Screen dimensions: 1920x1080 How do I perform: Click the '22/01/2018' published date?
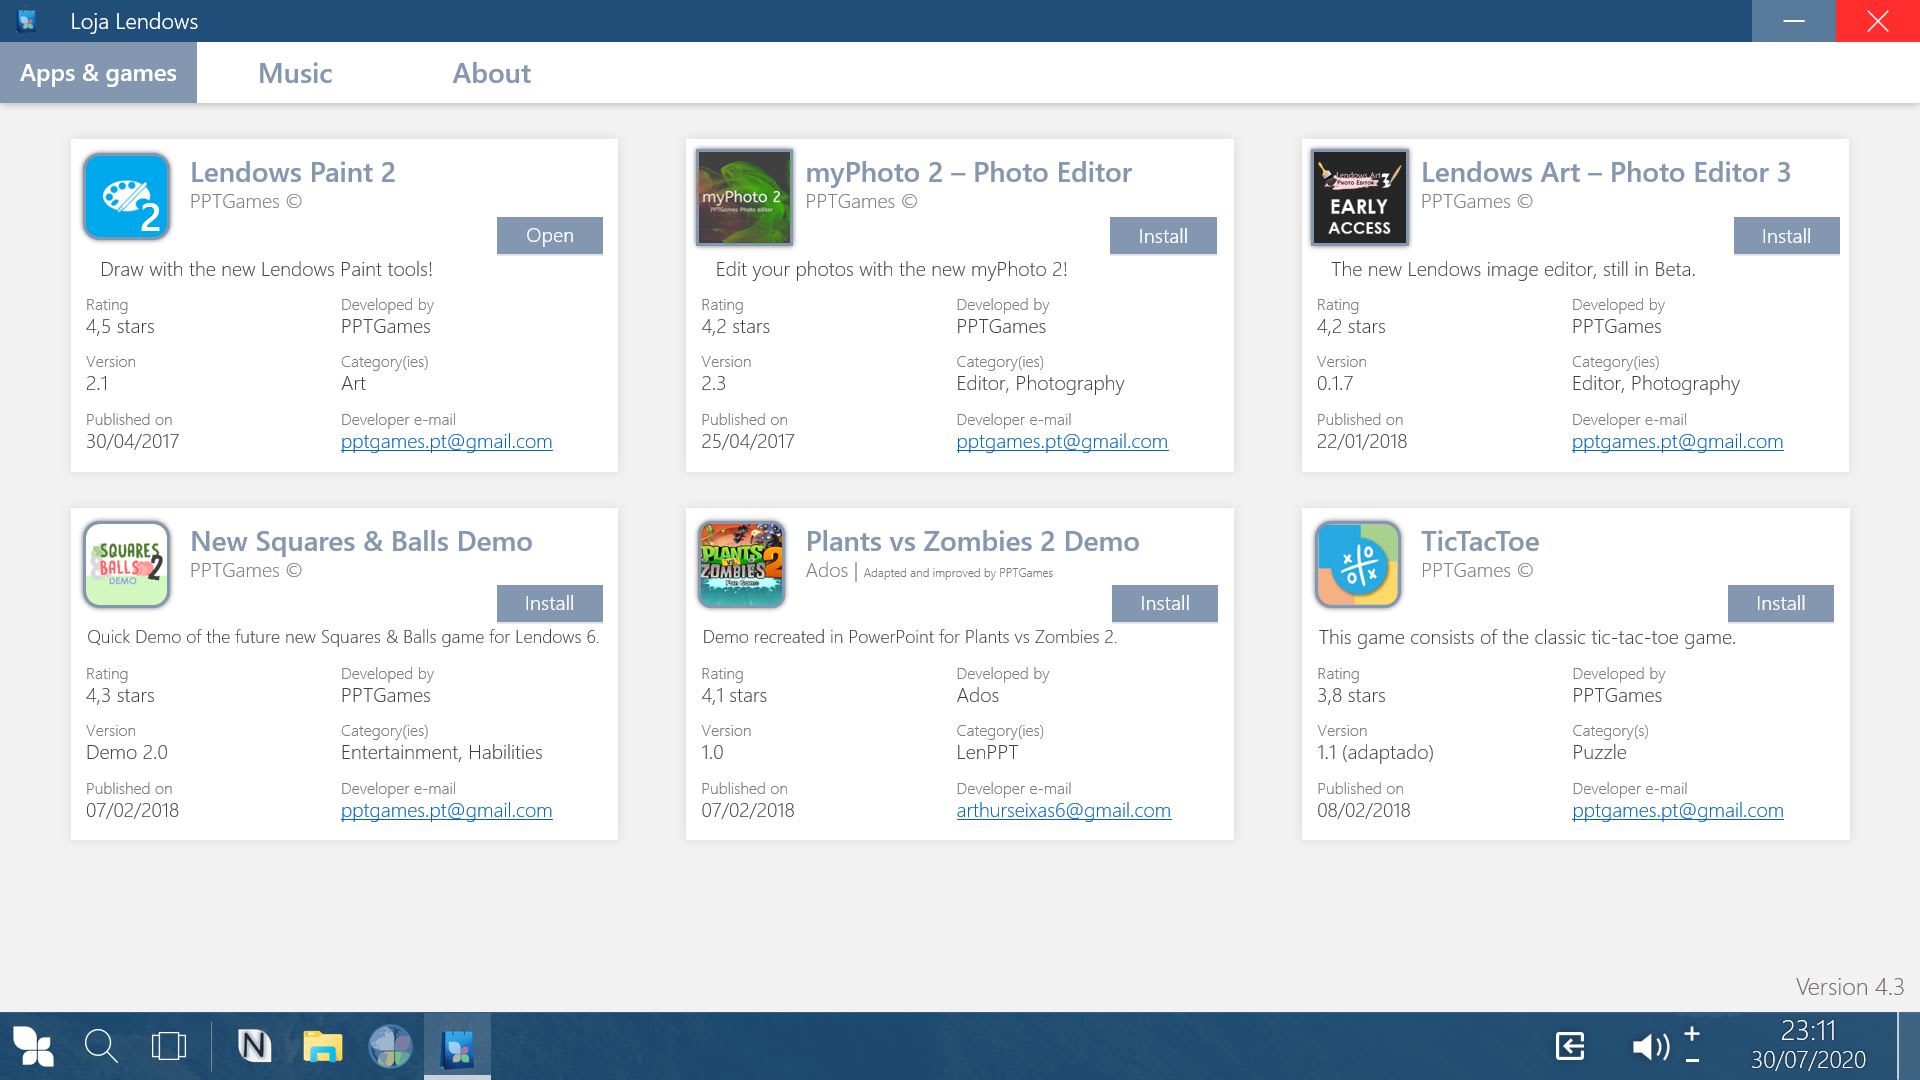(x=1362, y=441)
